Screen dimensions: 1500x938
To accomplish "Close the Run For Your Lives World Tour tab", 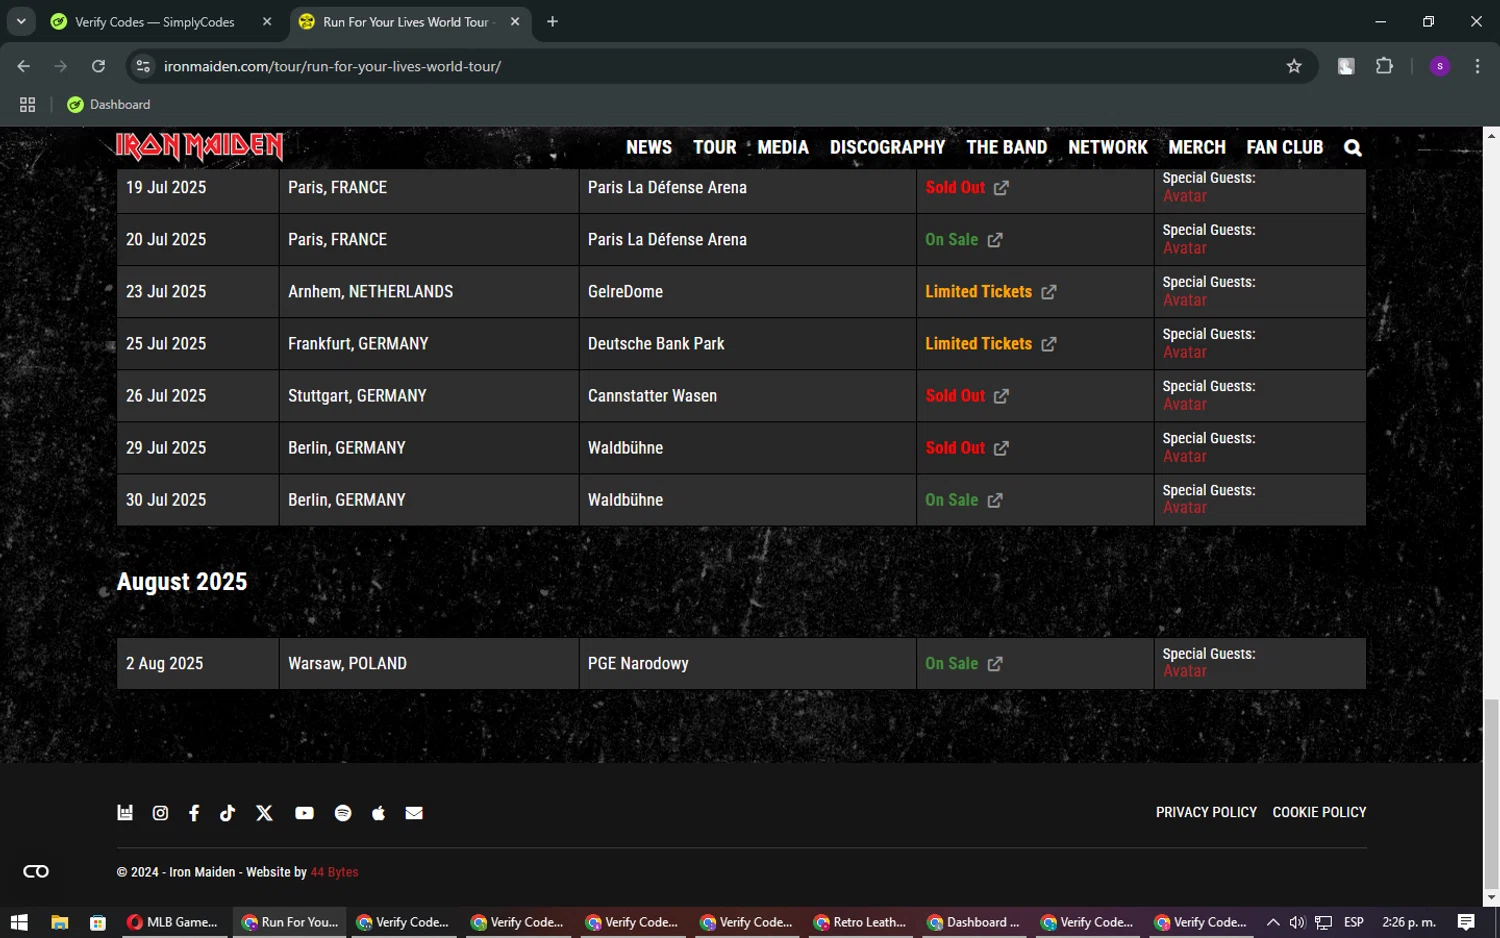I will click(x=515, y=21).
